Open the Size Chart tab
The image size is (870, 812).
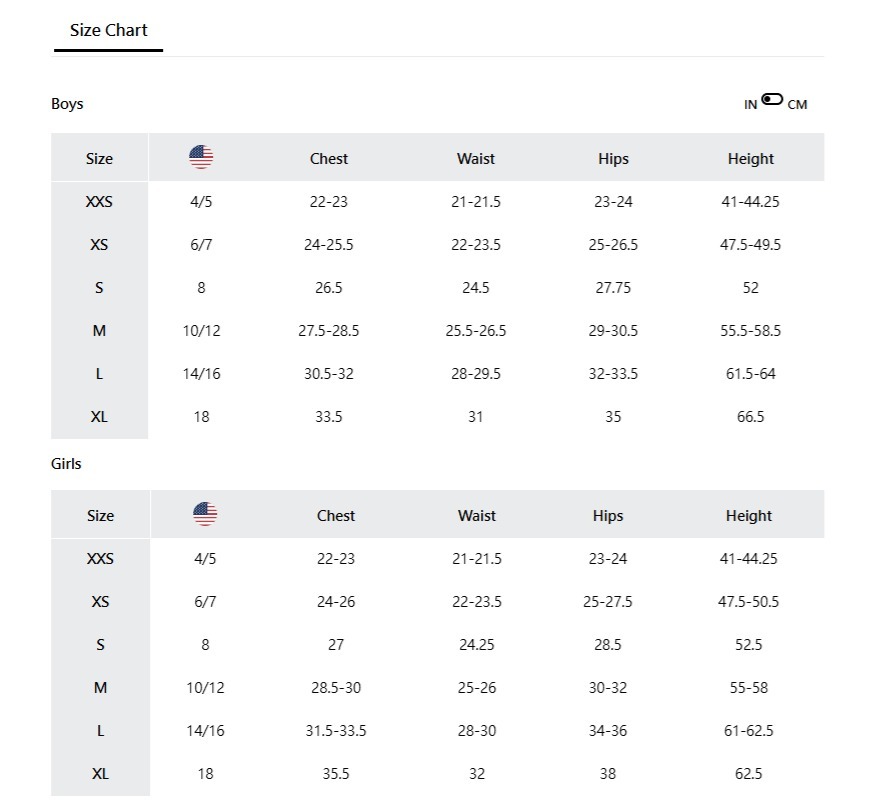pyautogui.click(x=108, y=30)
